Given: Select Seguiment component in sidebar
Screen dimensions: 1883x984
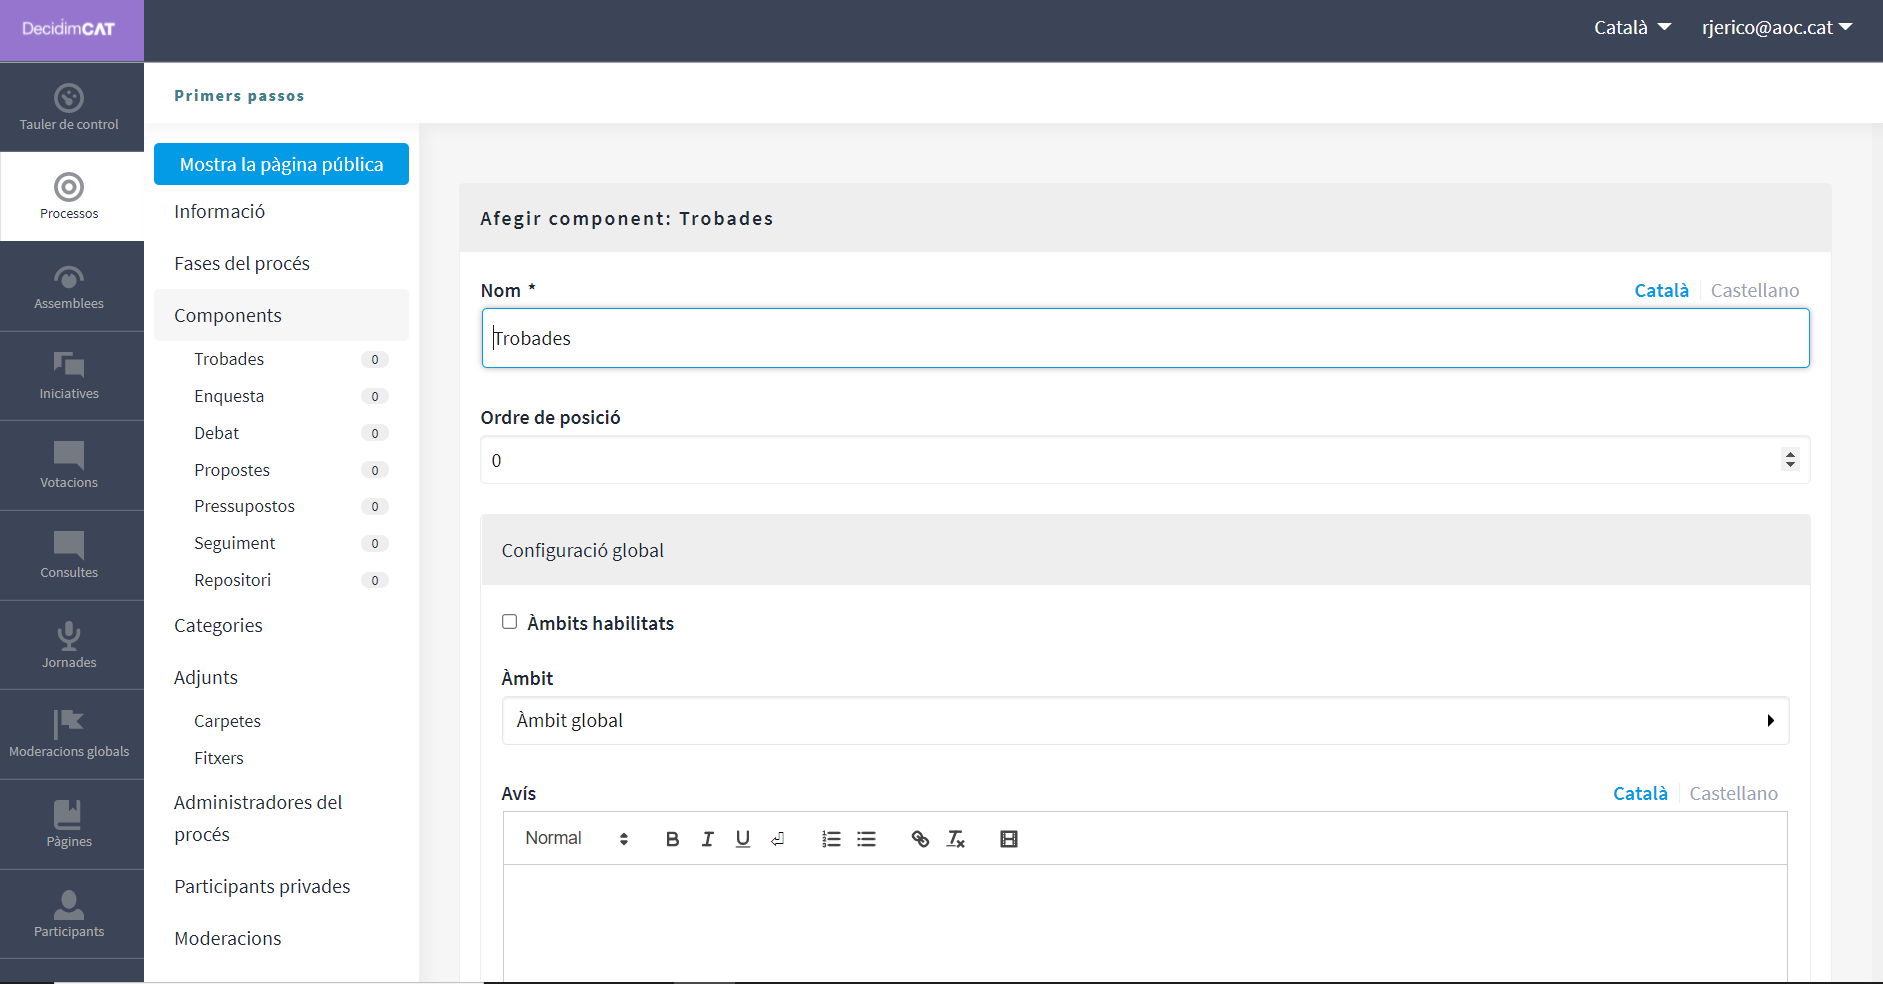Looking at the screenshot, I should tap(234, 543).
